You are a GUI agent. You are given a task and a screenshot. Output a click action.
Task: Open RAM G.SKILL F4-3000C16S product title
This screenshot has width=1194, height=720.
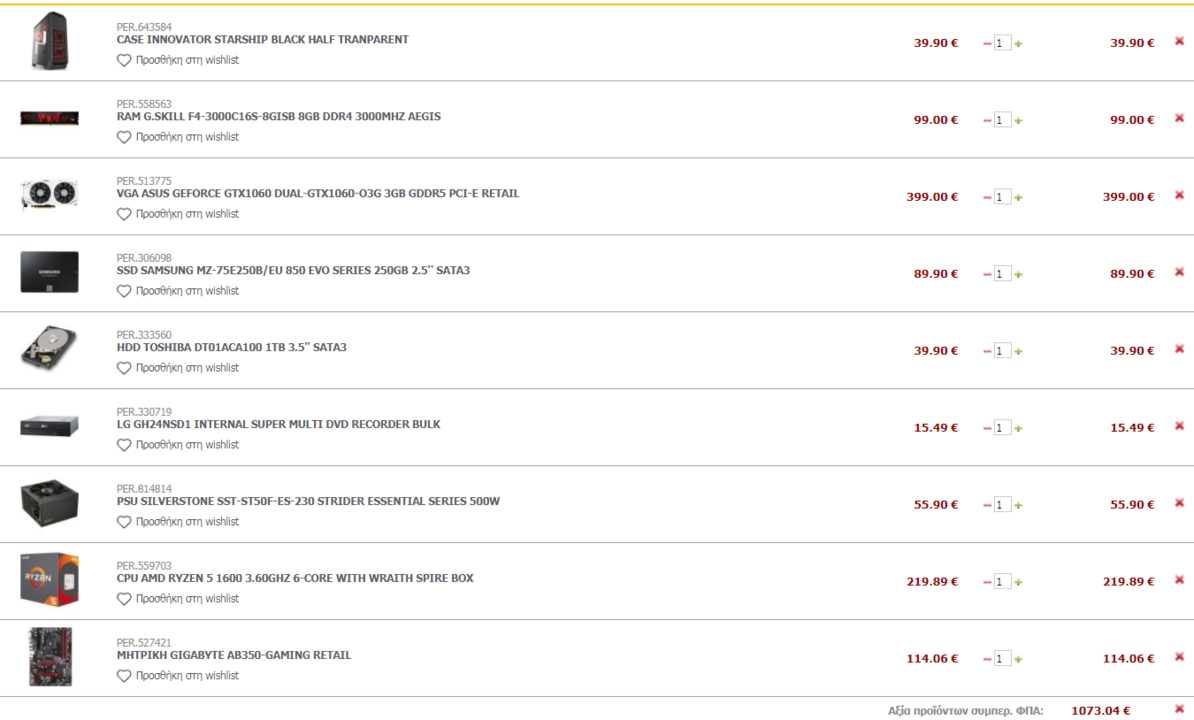pyautogui.click(x=279, y=116)
